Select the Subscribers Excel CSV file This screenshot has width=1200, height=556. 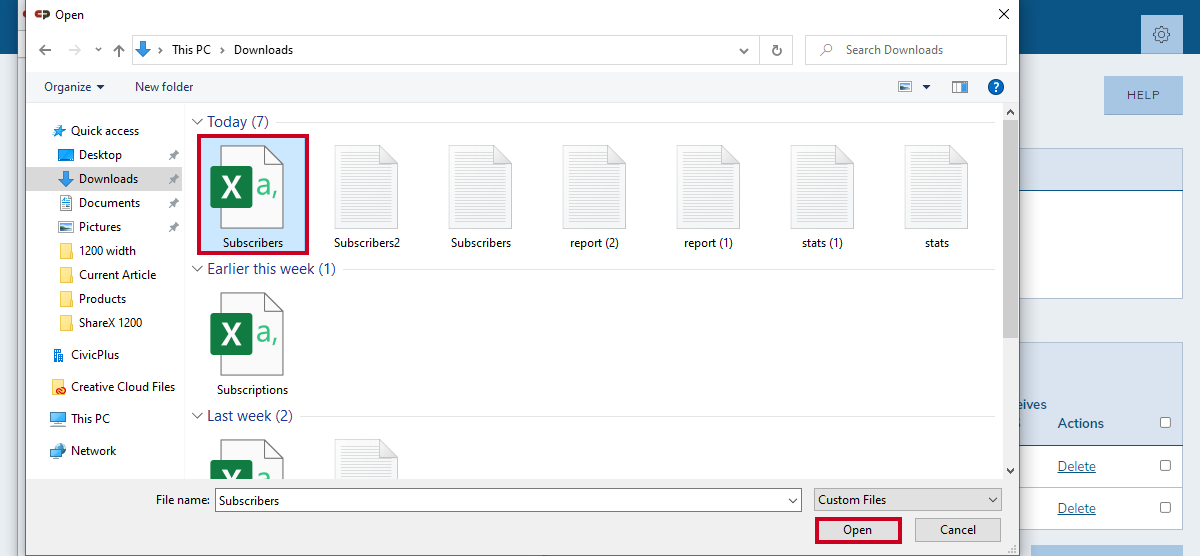pyautogui.click(x=253, y=195)
